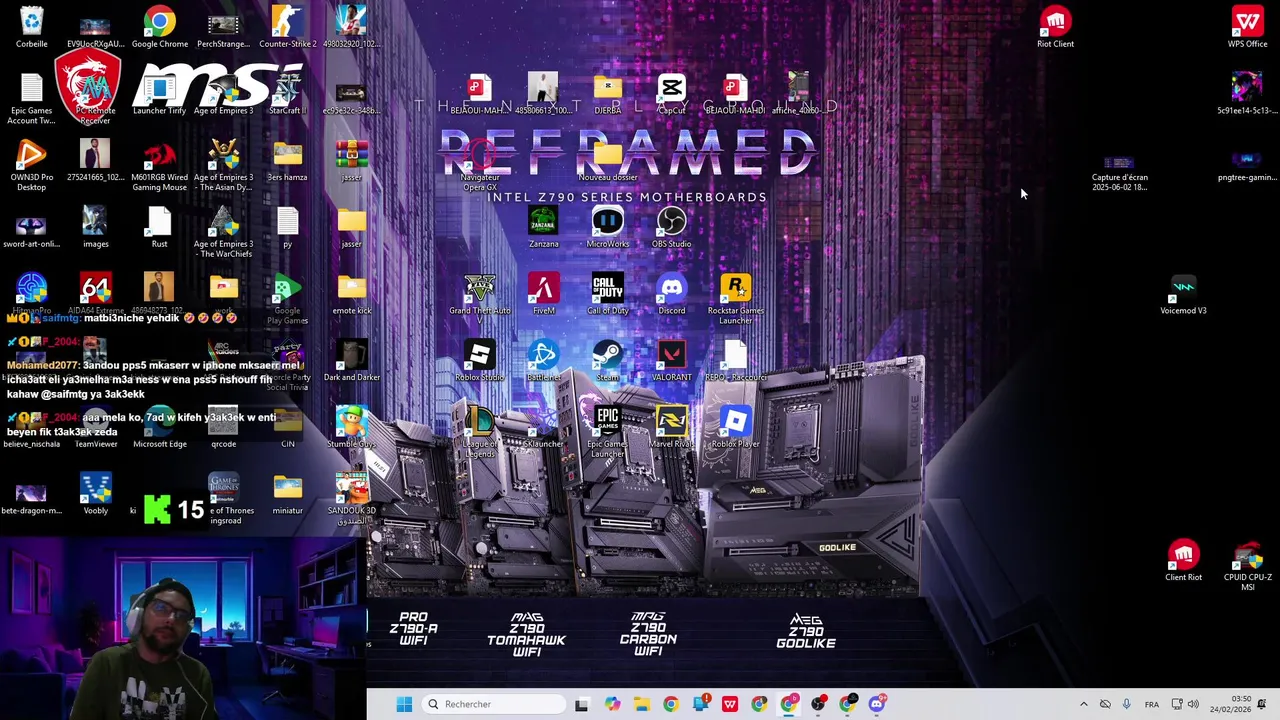Viewport: 1280px width, 720px height.
Task: Open the Discord desktop shortcut
Action: [671, 294]
